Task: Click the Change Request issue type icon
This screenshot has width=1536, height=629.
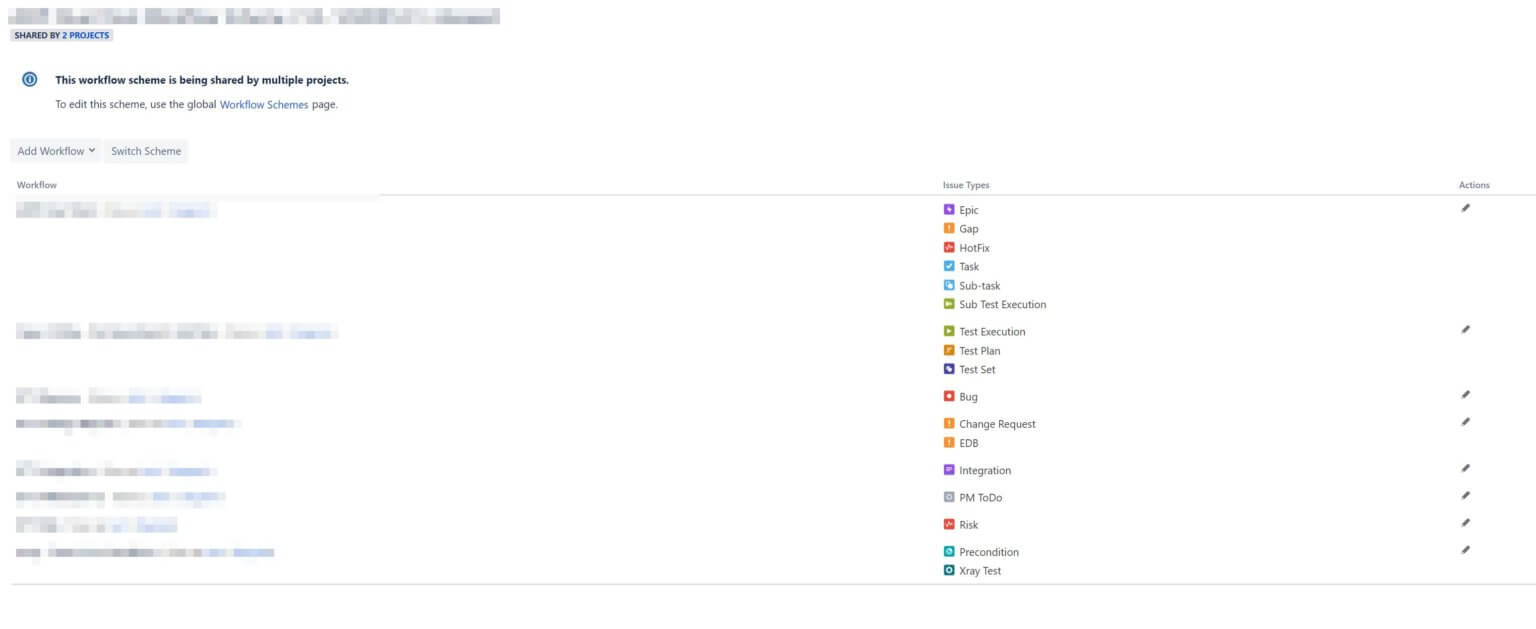Action: pos(949,423)
